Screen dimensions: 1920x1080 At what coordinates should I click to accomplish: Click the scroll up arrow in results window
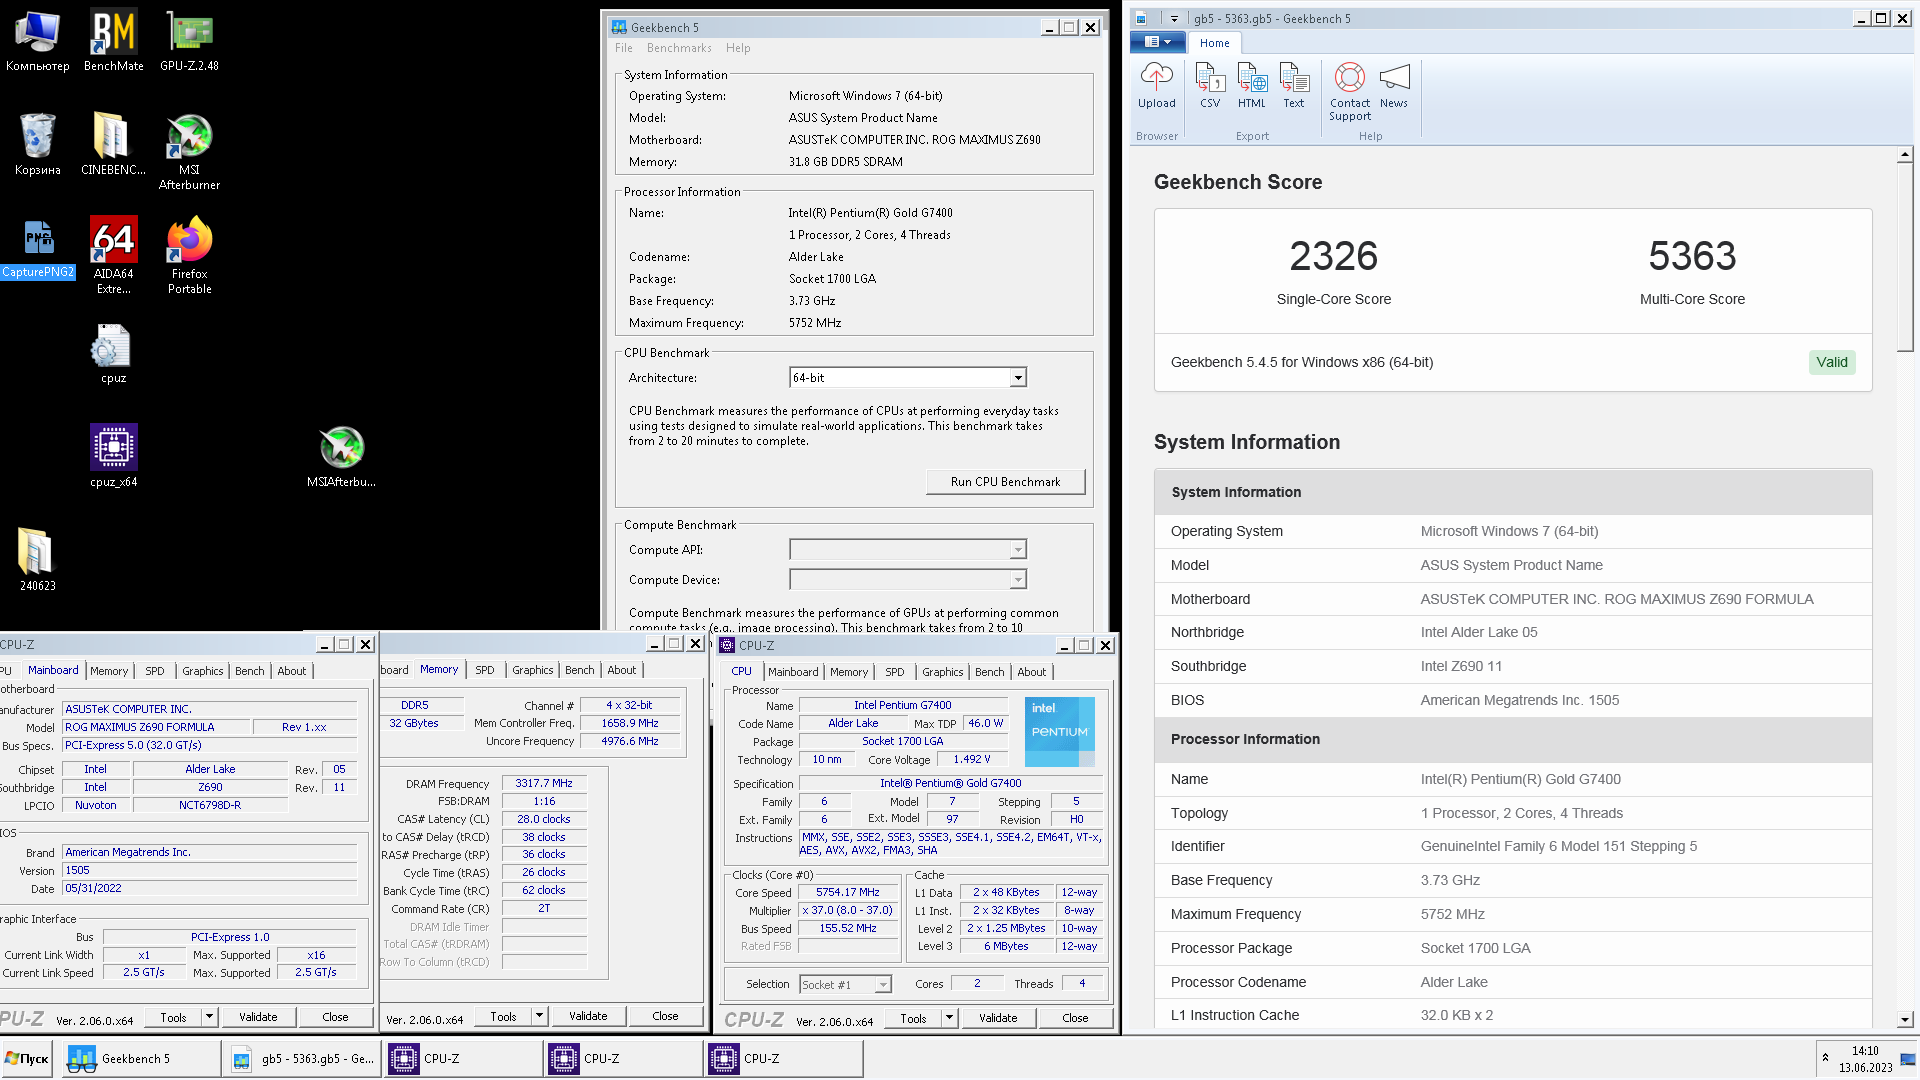[x=1905, y=155]
